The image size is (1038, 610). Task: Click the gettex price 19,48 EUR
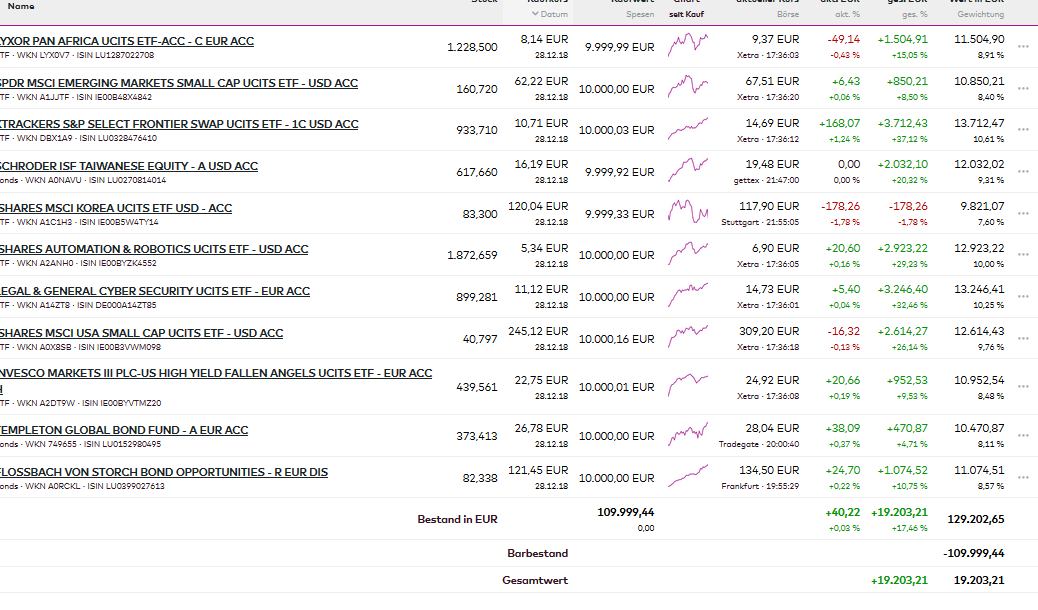coord(773,164)
